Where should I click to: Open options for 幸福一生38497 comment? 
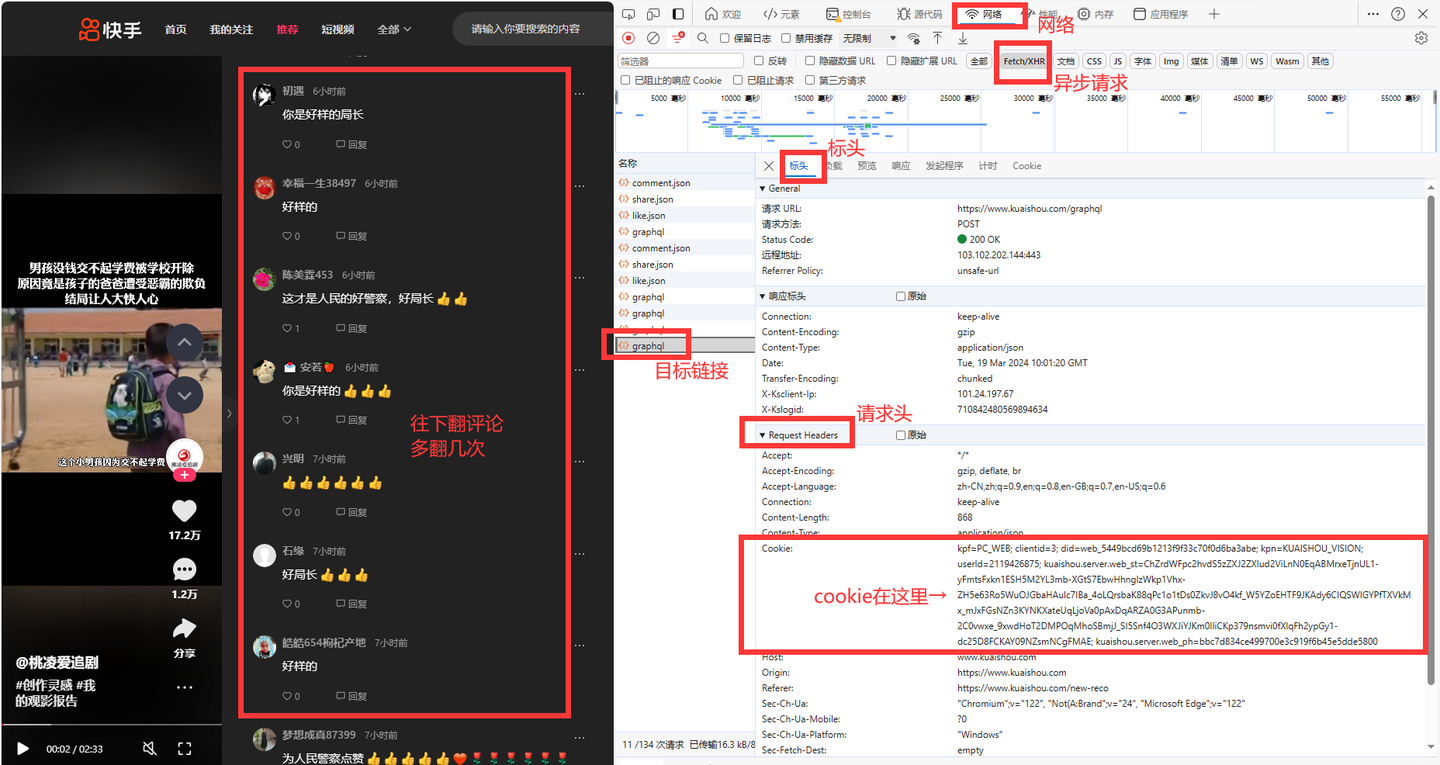(579, 185)
